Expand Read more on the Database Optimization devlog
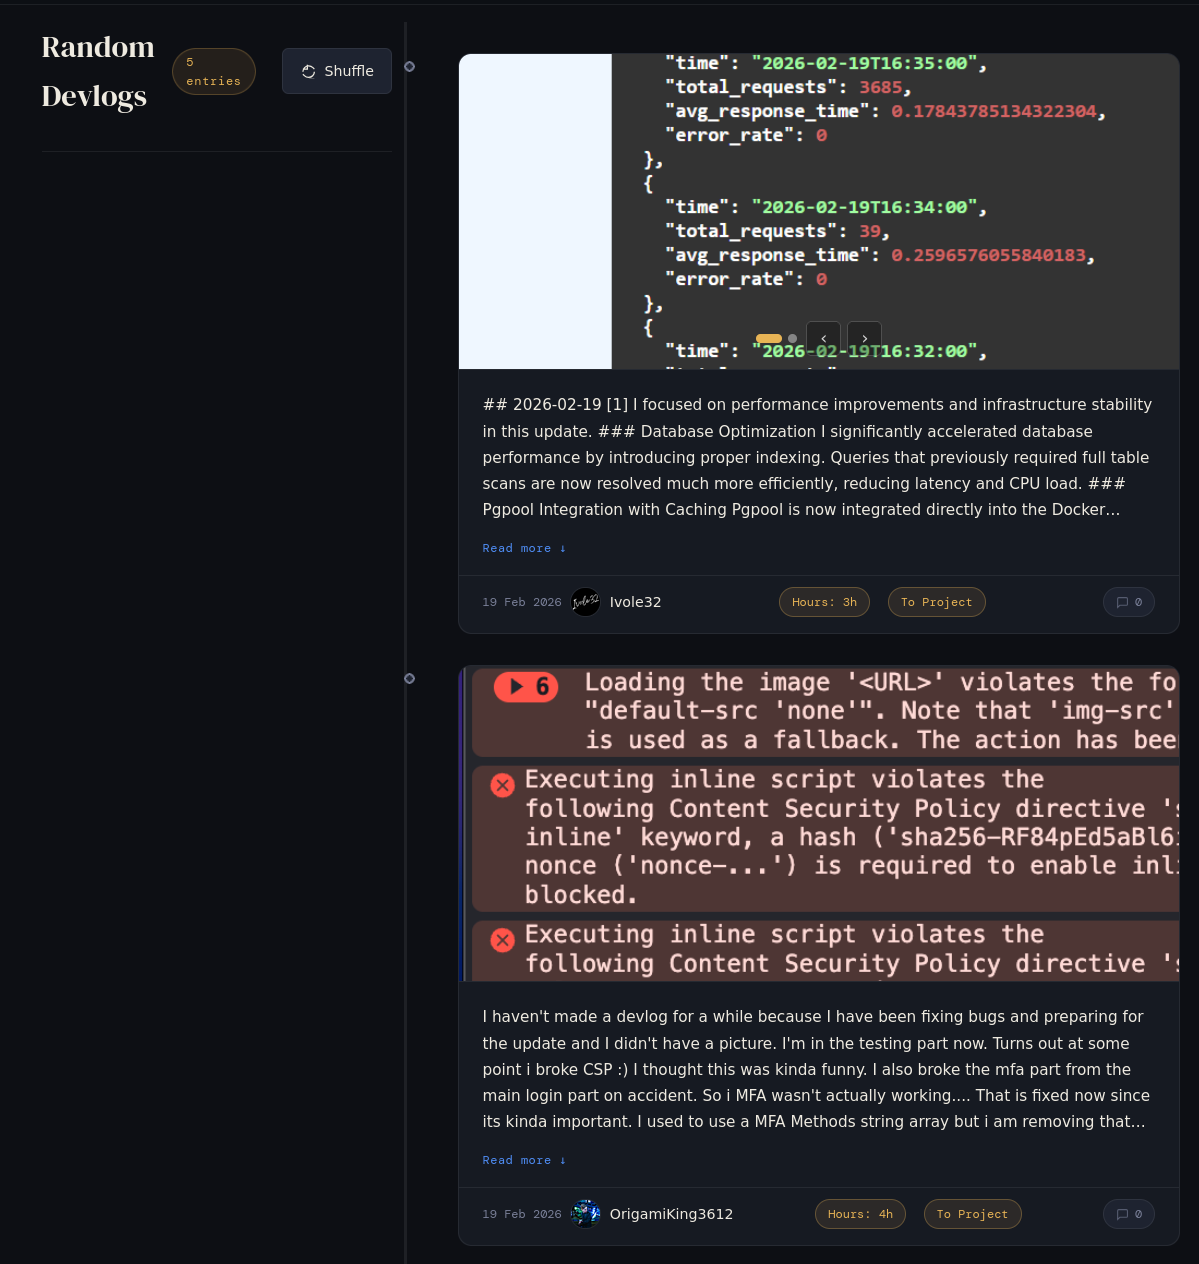The width and height of the screenshot is (1199, 1264). (x=524, y=548)
